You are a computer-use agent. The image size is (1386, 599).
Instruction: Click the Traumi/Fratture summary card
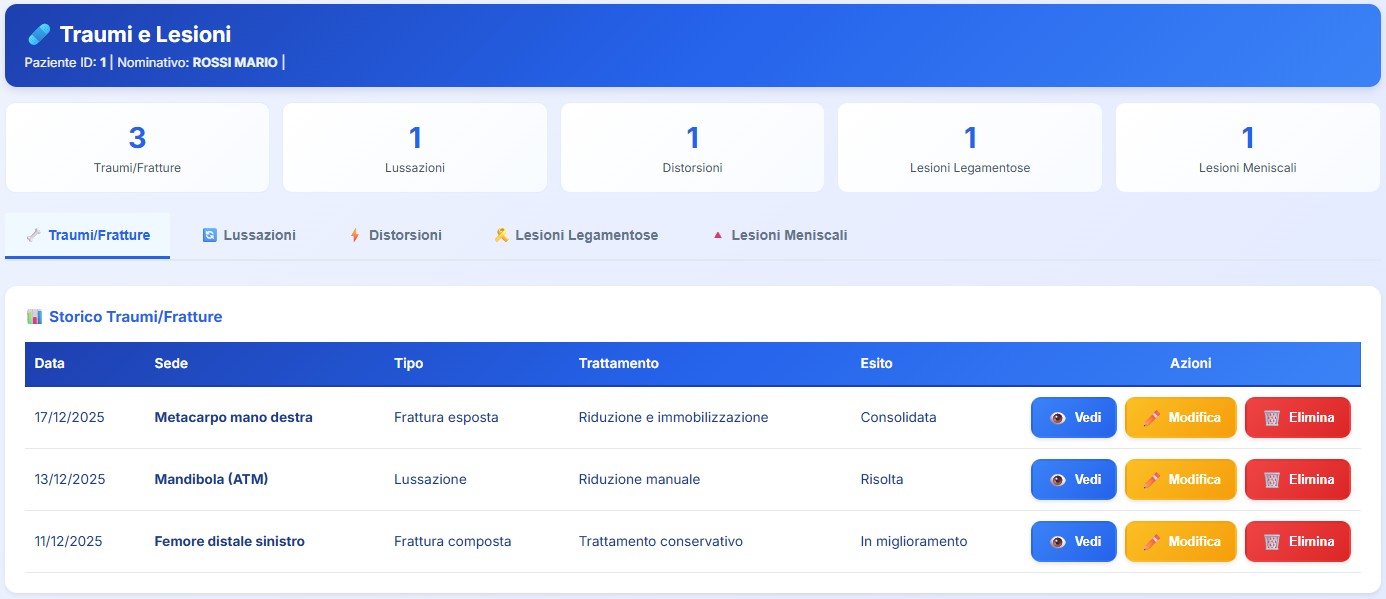[137, 148]
